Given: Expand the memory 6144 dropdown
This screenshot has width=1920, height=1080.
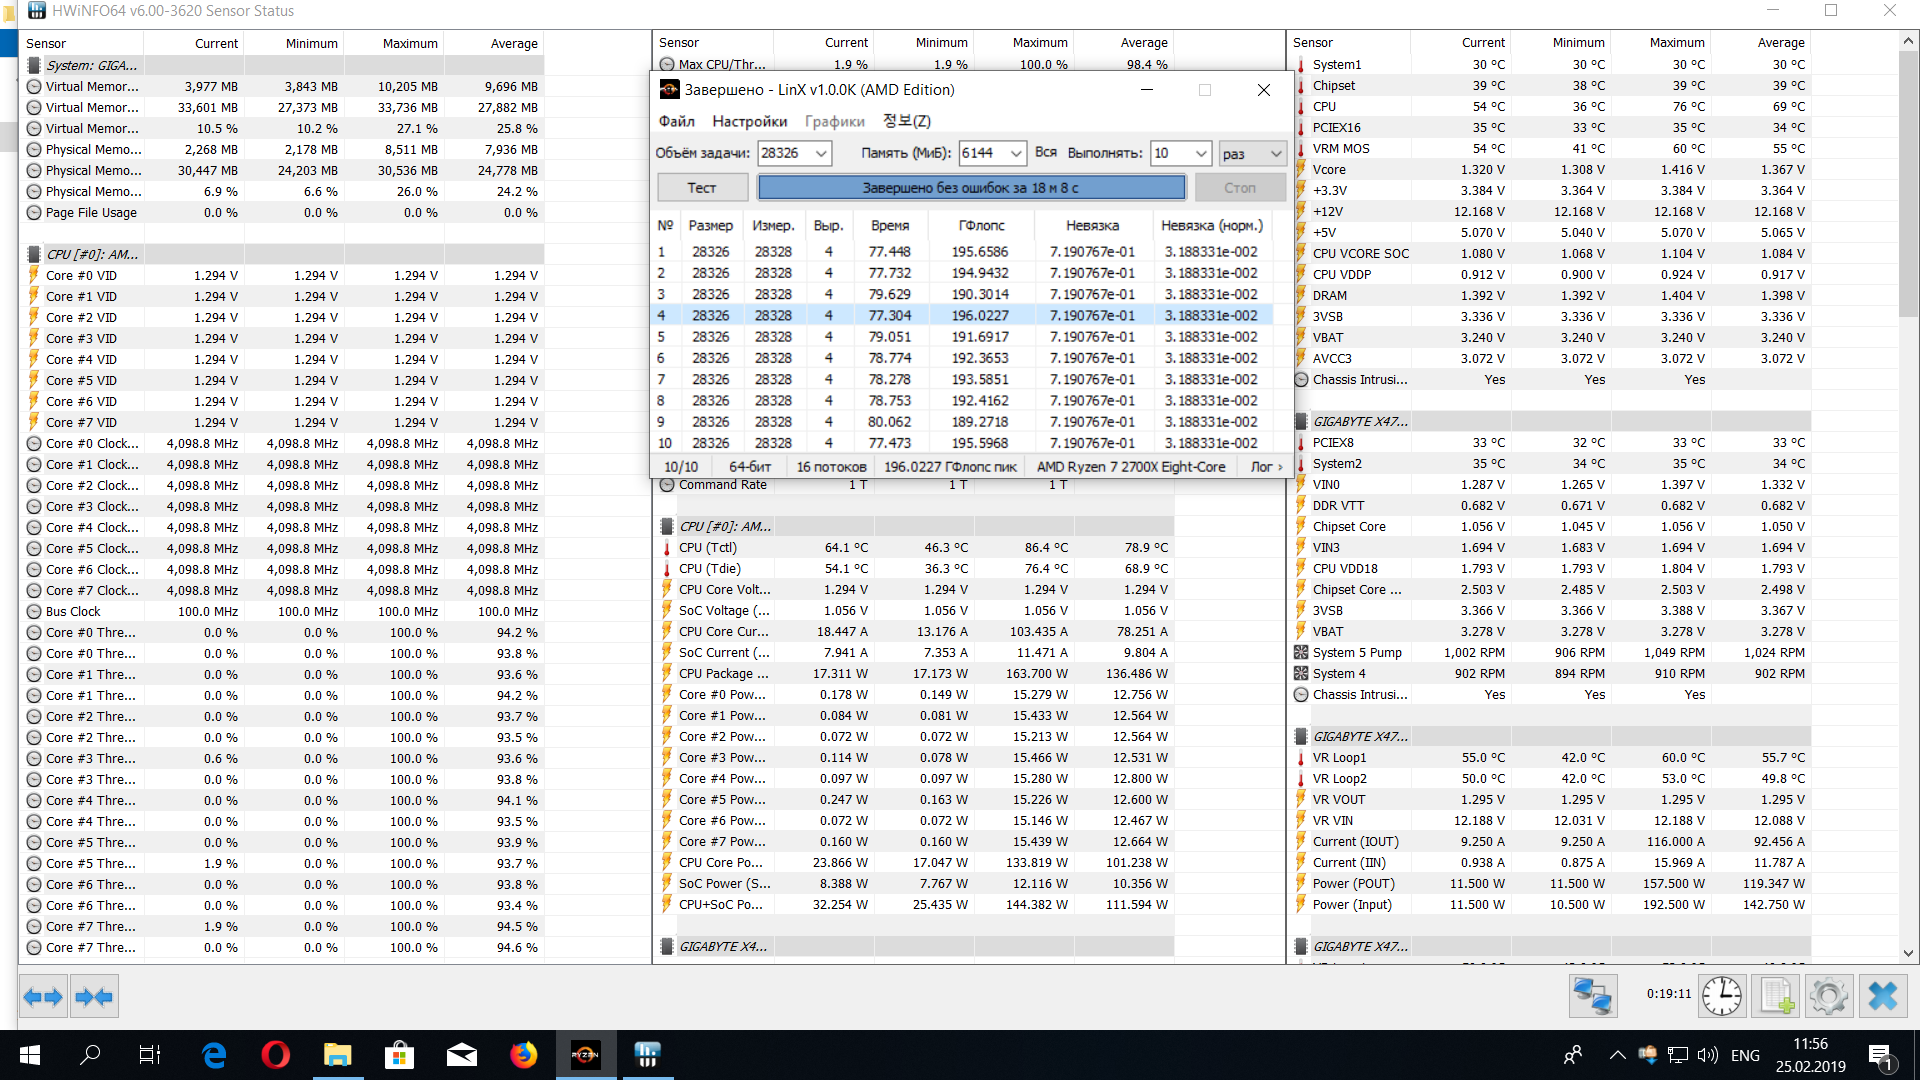Looking at the screenshot, I should click(x=1016, y=153).
